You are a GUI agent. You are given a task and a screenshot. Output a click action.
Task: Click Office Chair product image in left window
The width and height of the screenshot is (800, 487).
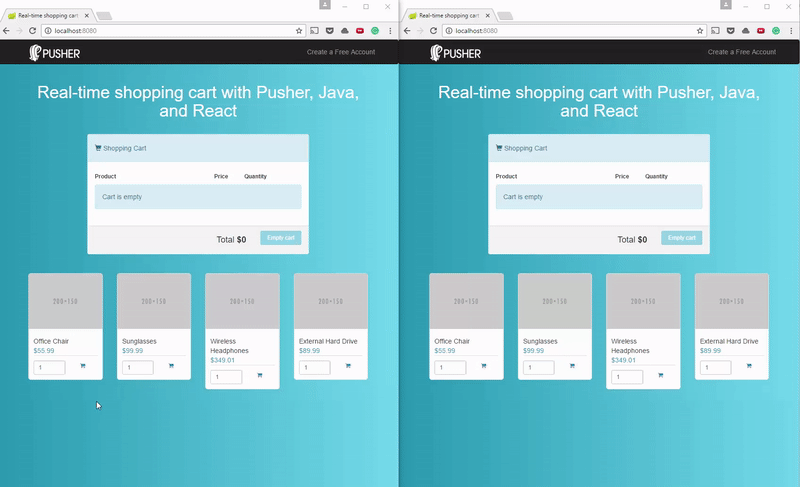coord(65,301)
